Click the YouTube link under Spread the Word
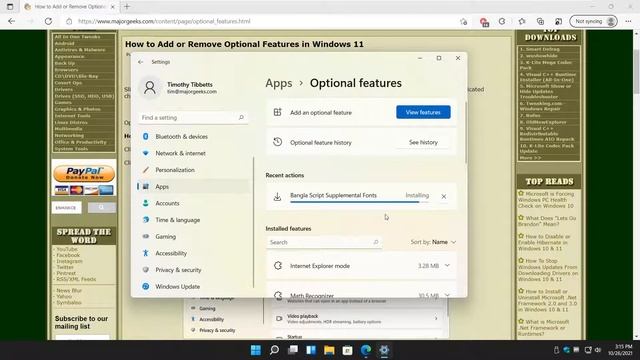This screenshot has height=360, width=640. pyautogui.click(x=67, y=249)
